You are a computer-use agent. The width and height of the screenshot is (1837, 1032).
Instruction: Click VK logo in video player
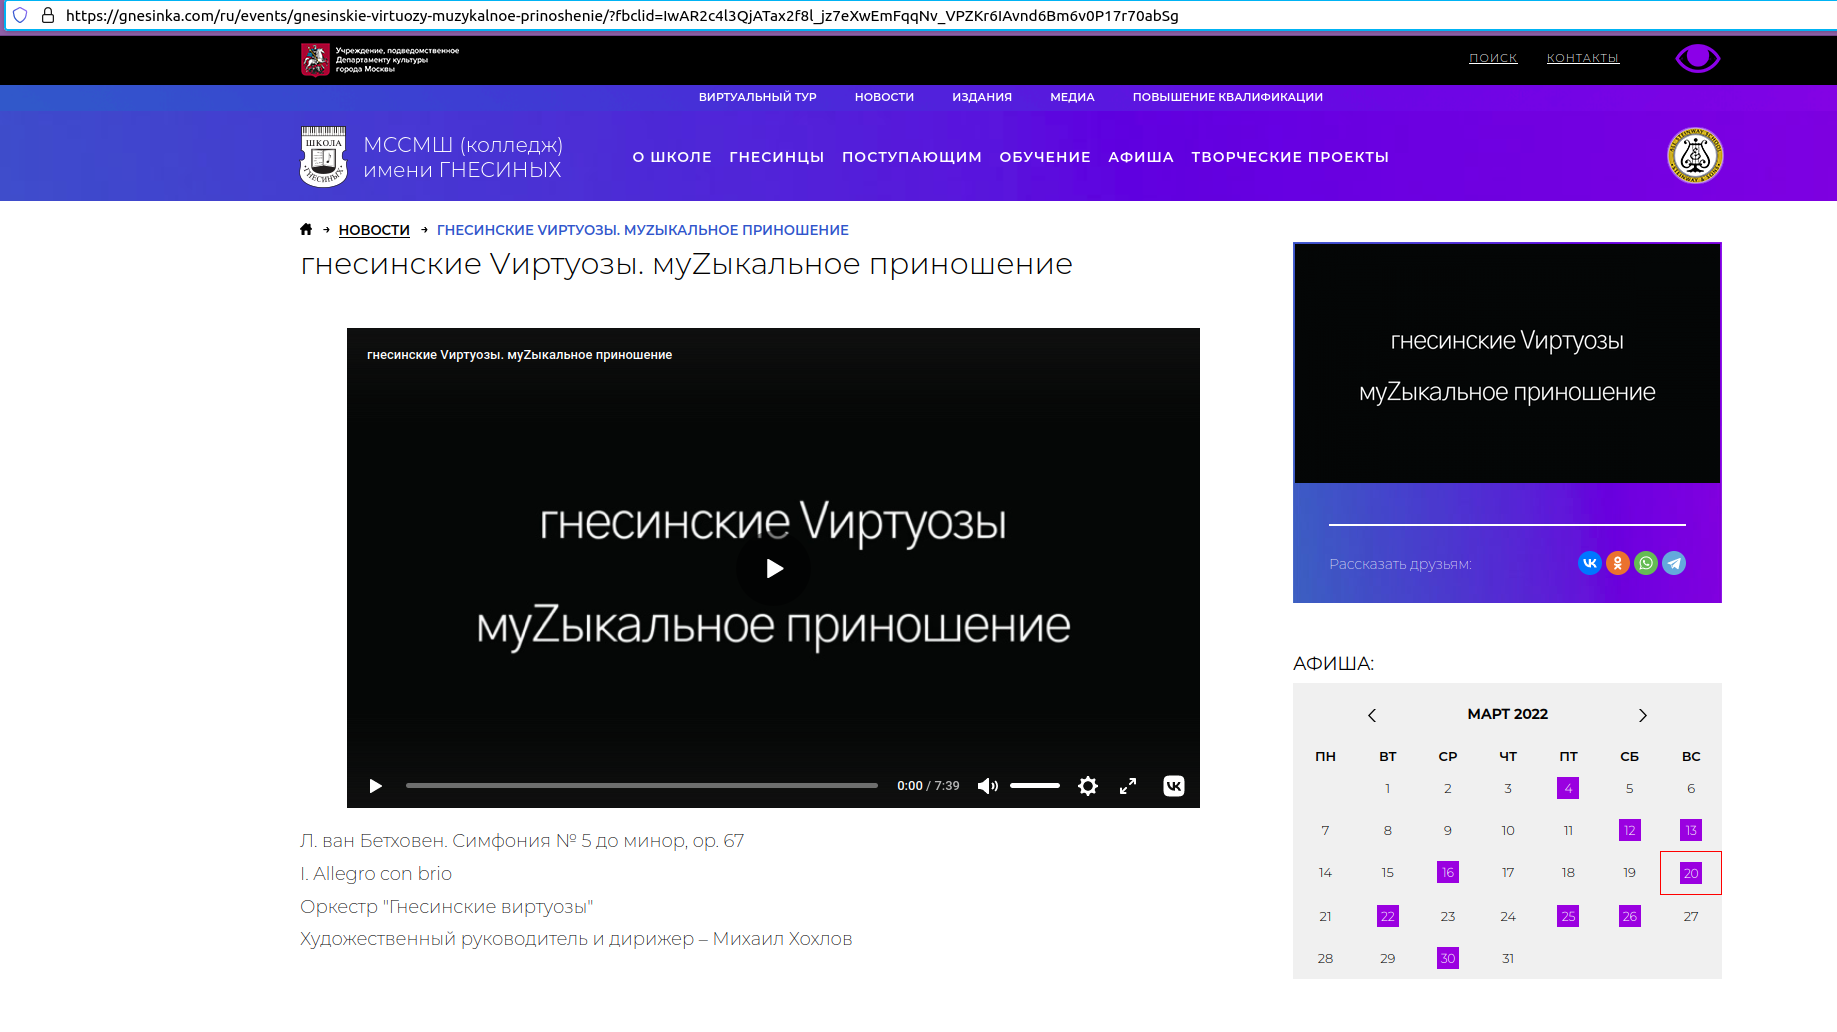pyautogui.click(x=1174, y=786)
